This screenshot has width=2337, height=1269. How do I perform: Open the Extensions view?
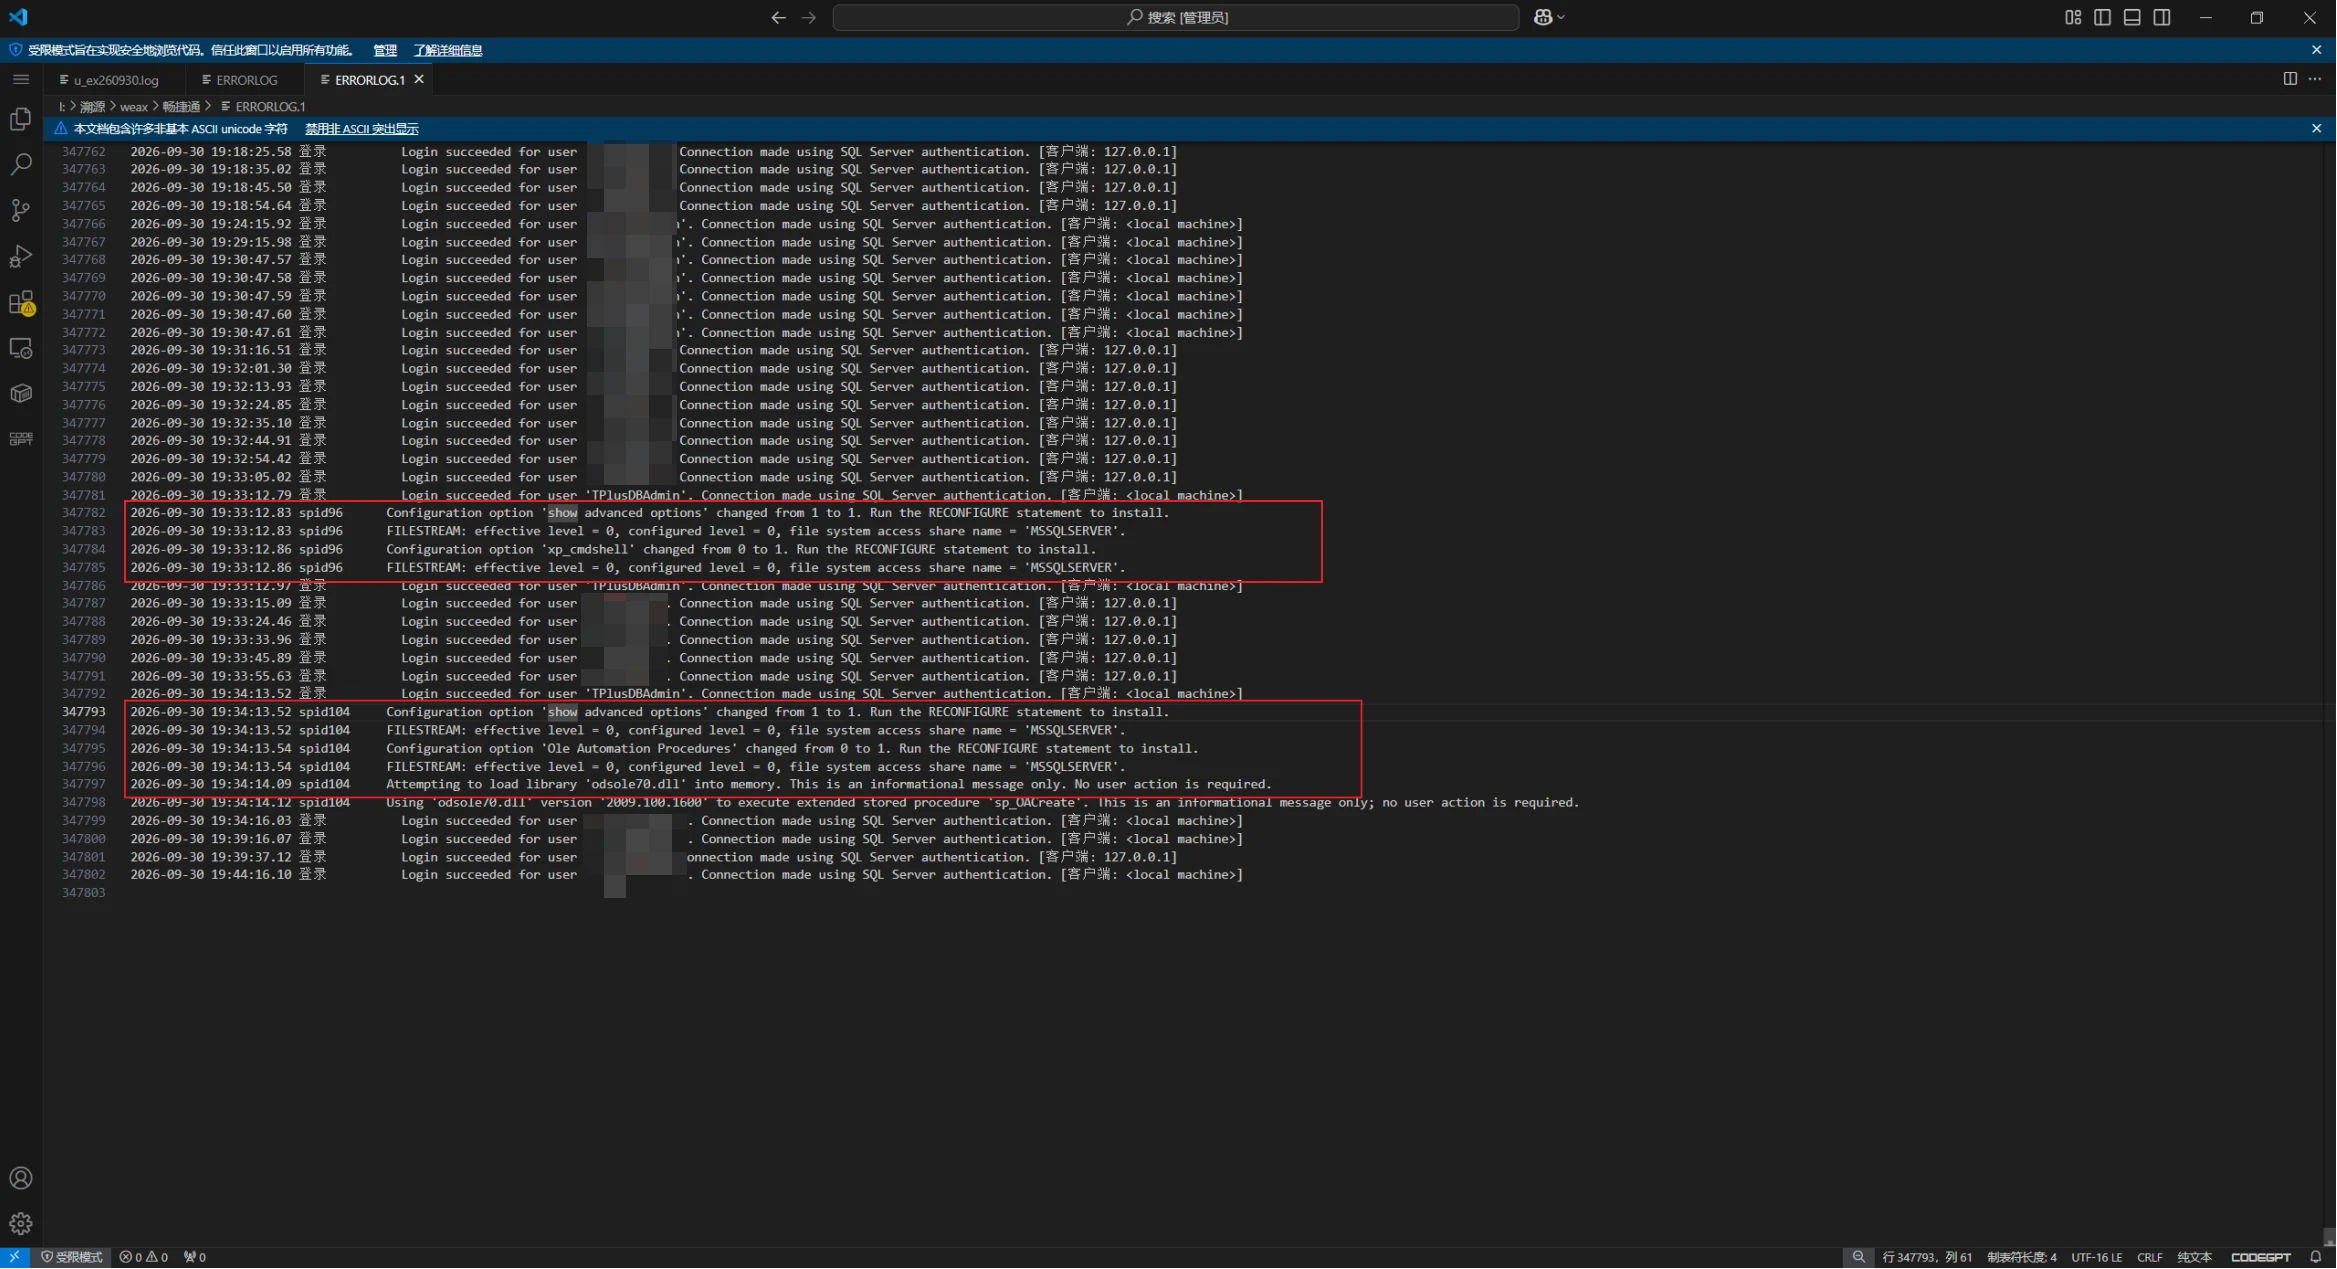pyautogui.click(x=20, y=303)
